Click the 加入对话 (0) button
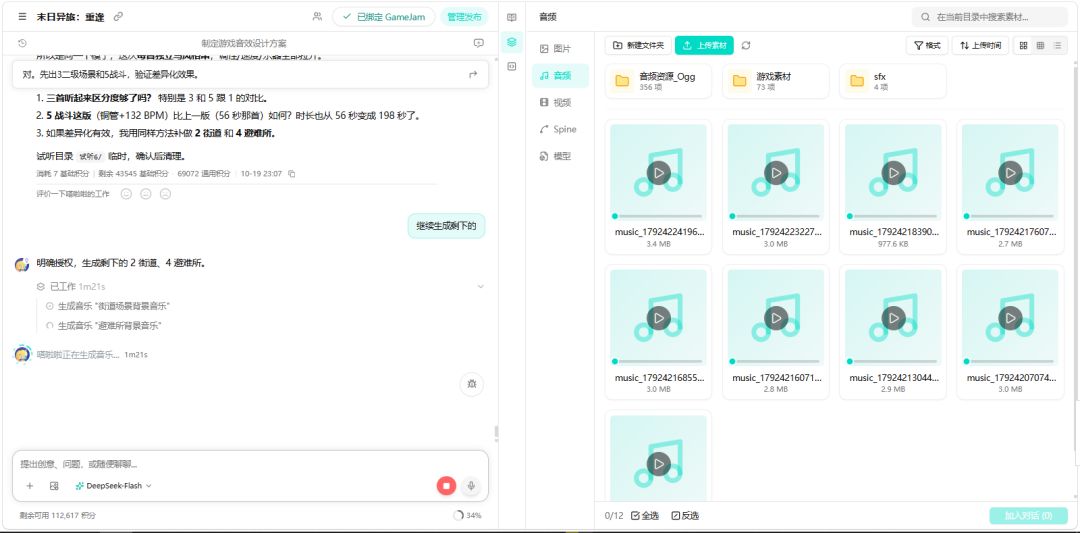 tap(1028, 515)
